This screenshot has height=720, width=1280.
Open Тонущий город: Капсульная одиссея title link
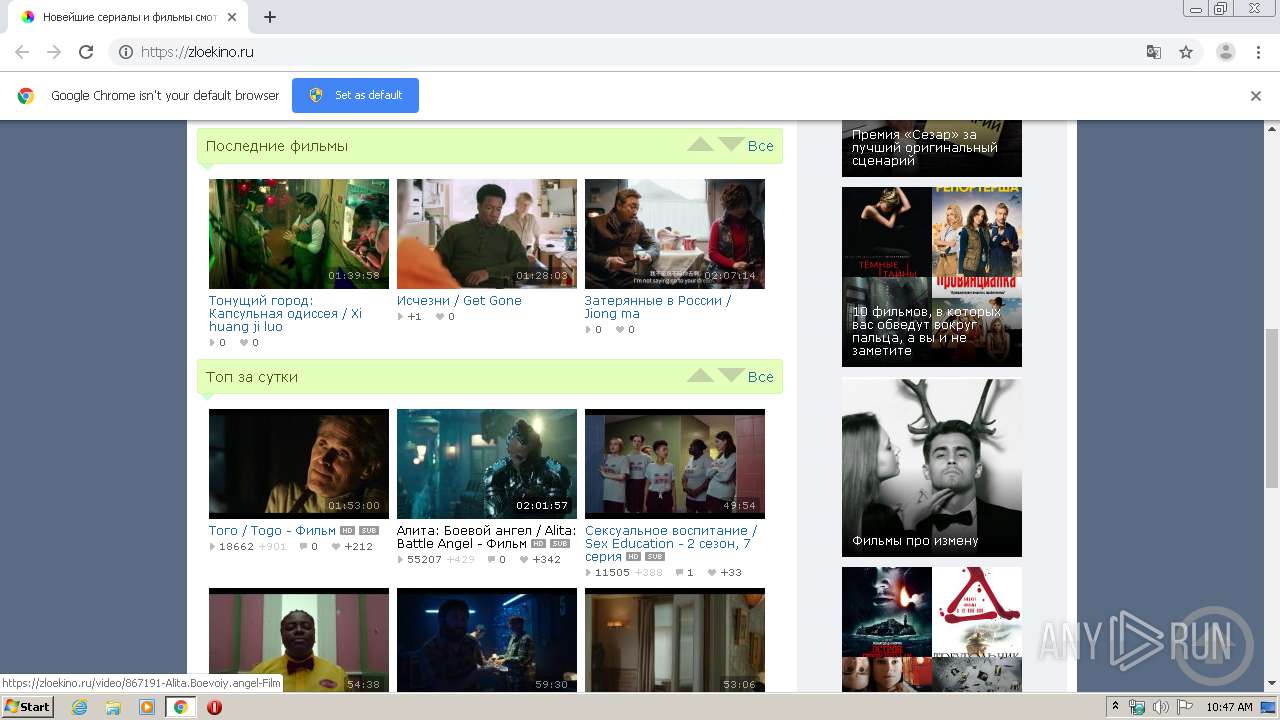(285, 313)
